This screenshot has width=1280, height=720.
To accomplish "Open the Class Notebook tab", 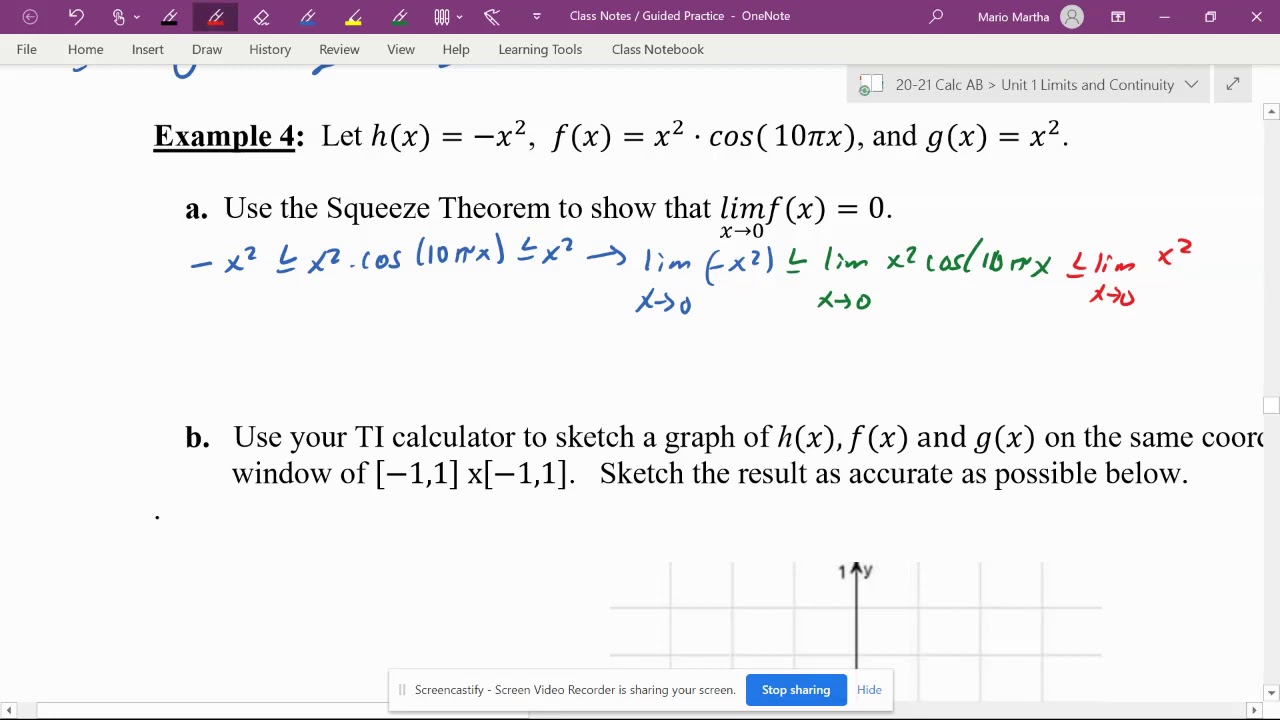I will click(658, 49).
